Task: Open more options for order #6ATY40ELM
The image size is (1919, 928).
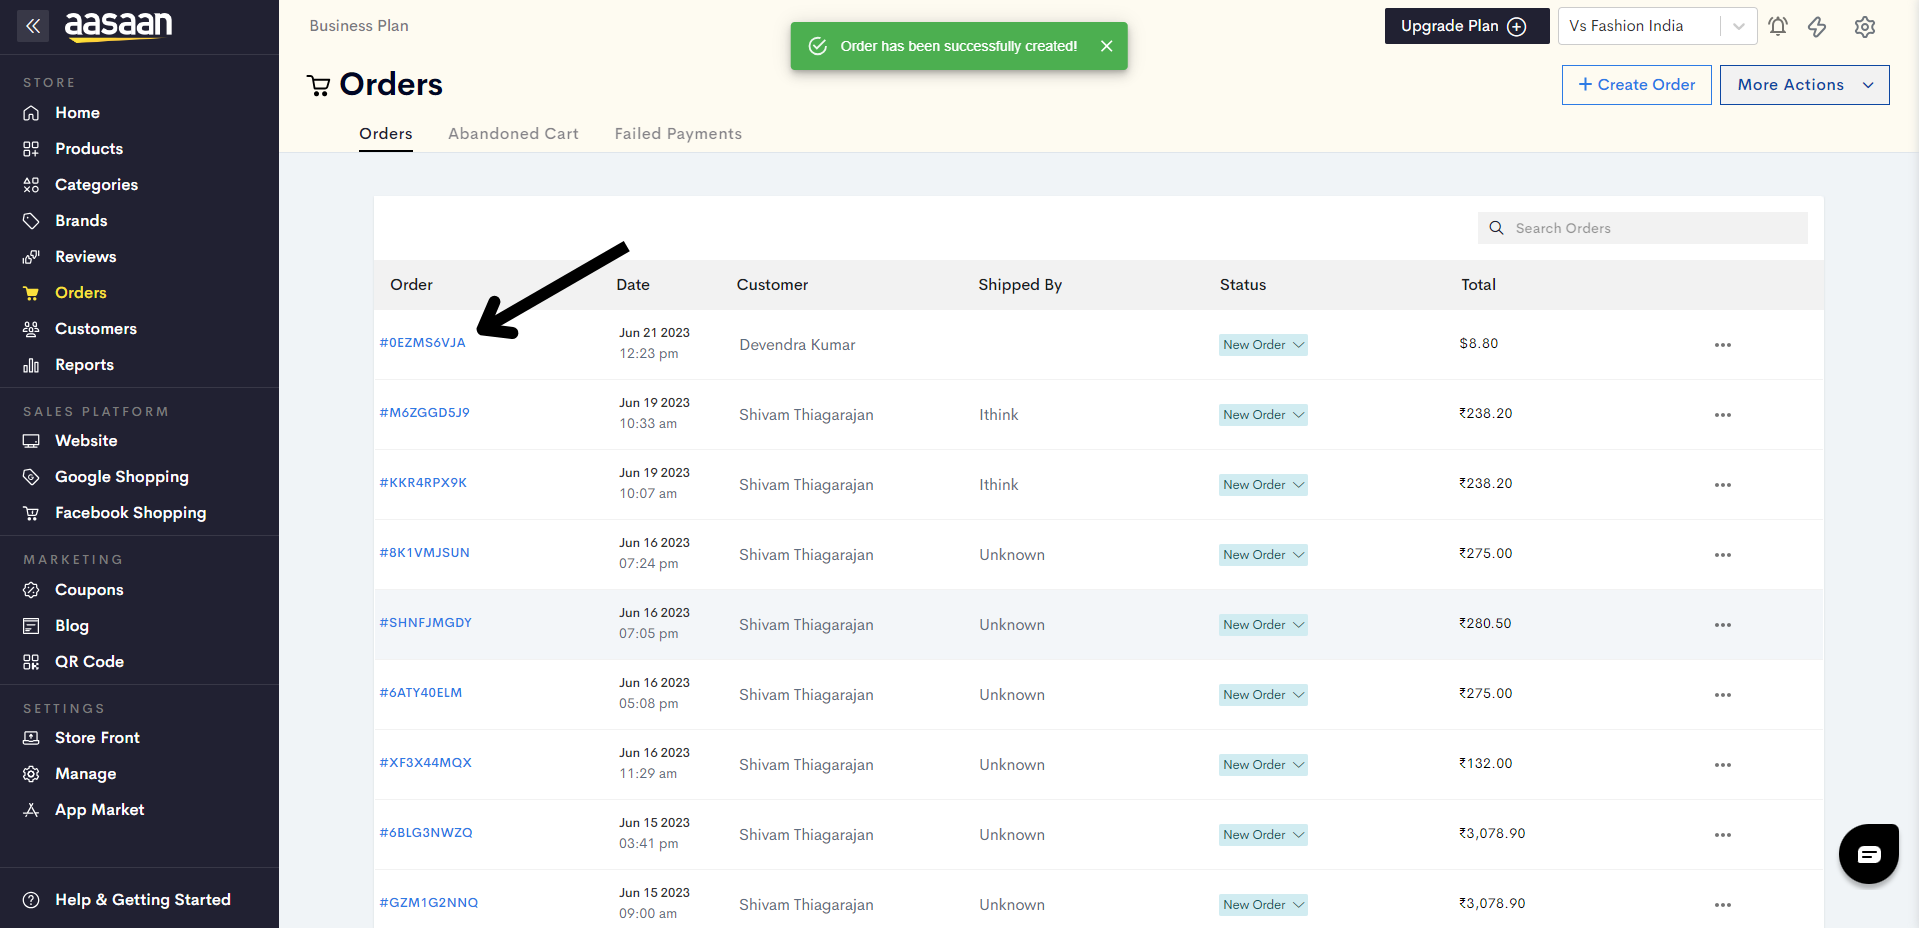Action: (1723, 695)
